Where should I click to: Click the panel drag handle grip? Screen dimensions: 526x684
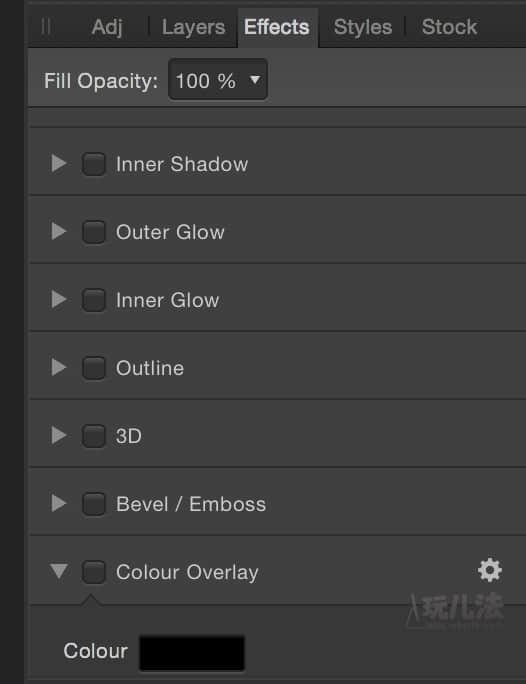46,27
